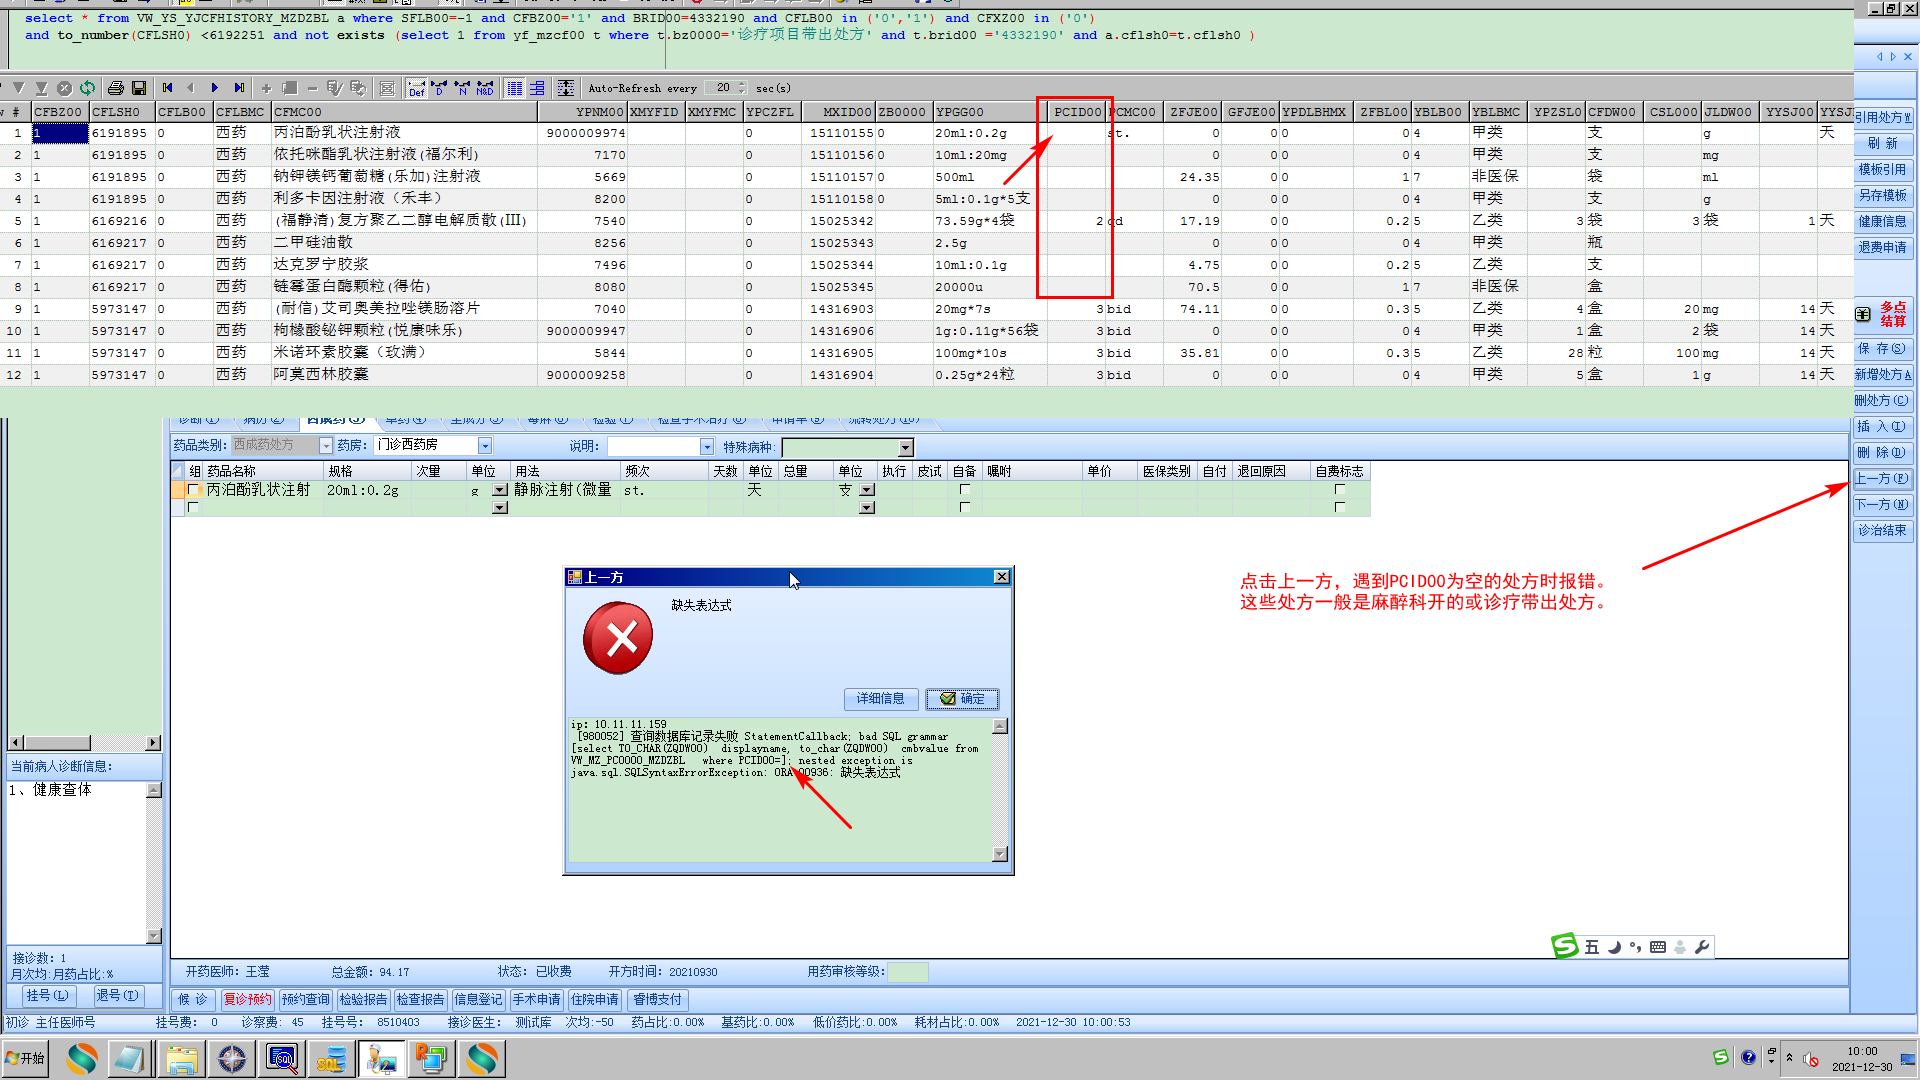1920x1080 pixels.
Task: Check the 自费标志 checkbox in first row
Action: pyautogui.click(x=1339, y=490)
